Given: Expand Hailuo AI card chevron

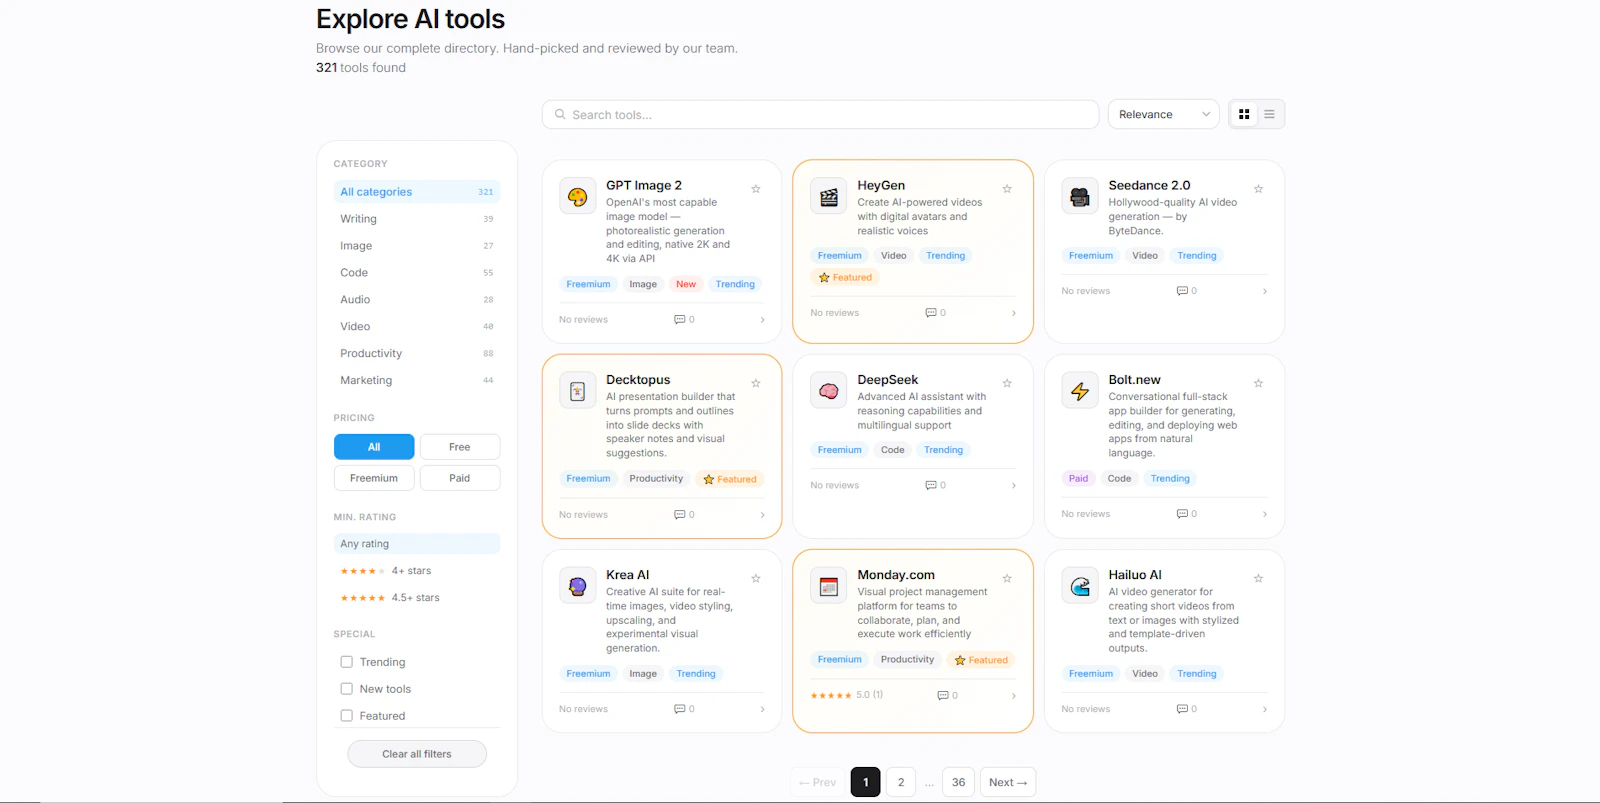Looking at the screenshot, I should point(1265,709).
